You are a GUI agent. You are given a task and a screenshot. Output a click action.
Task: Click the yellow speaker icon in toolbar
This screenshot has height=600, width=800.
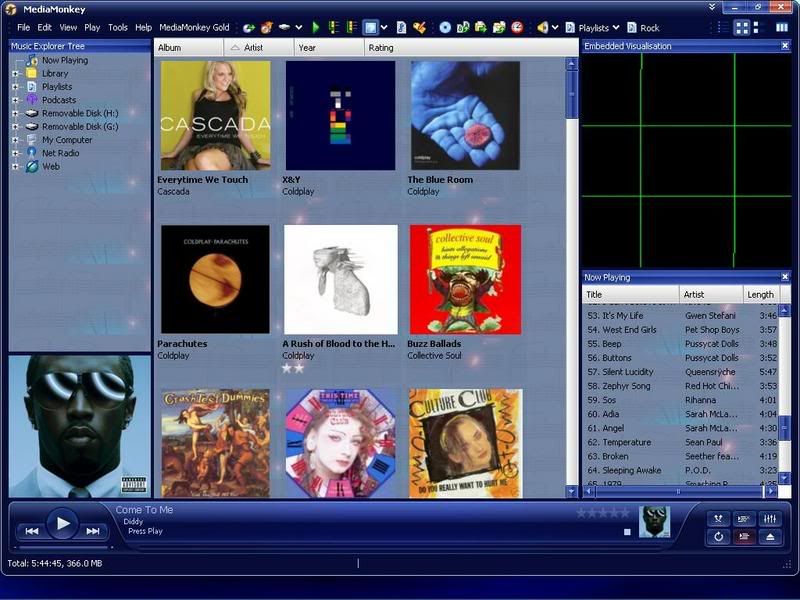tap(542, 28)
